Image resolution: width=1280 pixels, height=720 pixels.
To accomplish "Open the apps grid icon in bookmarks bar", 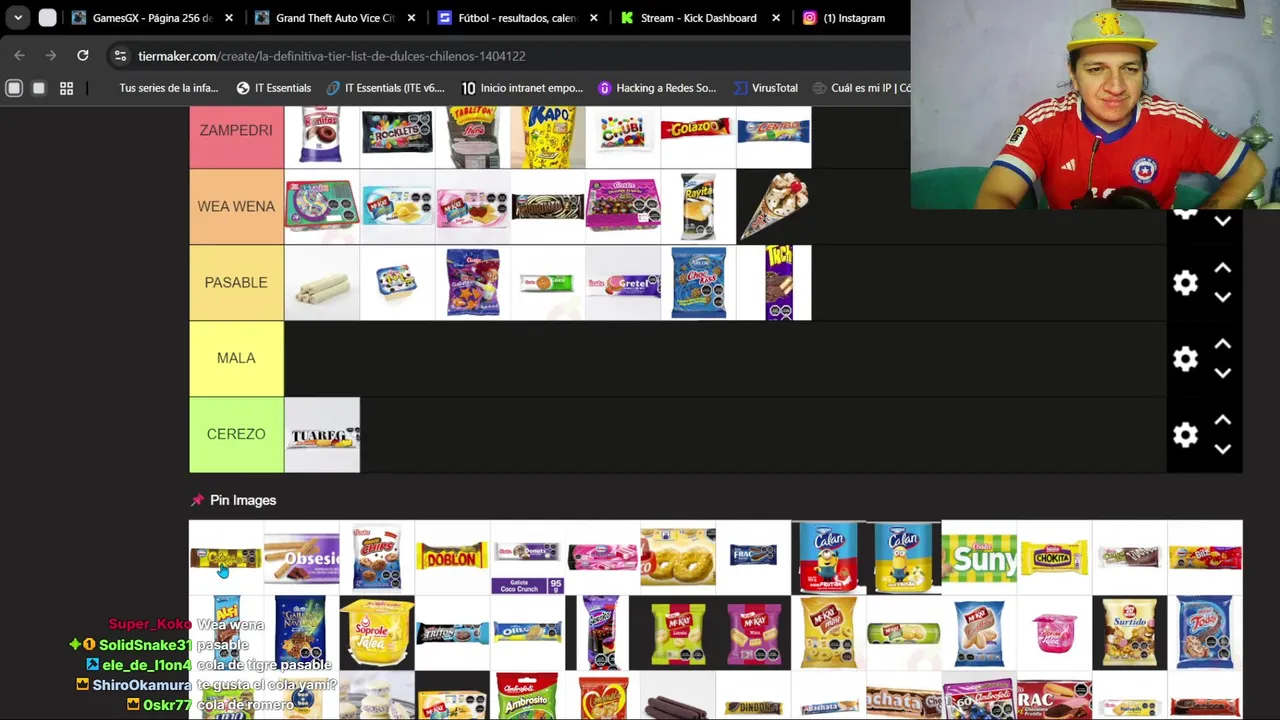I will (66, 88).
